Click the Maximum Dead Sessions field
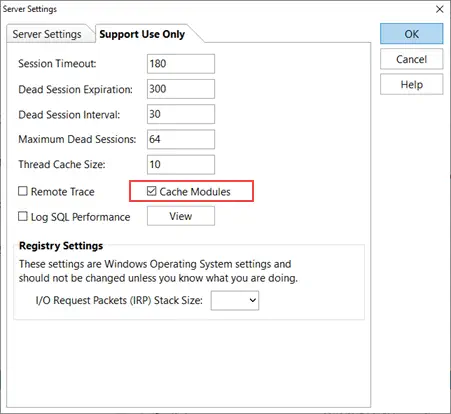Screen dimensions: 451x414 [x=181, y=139]
